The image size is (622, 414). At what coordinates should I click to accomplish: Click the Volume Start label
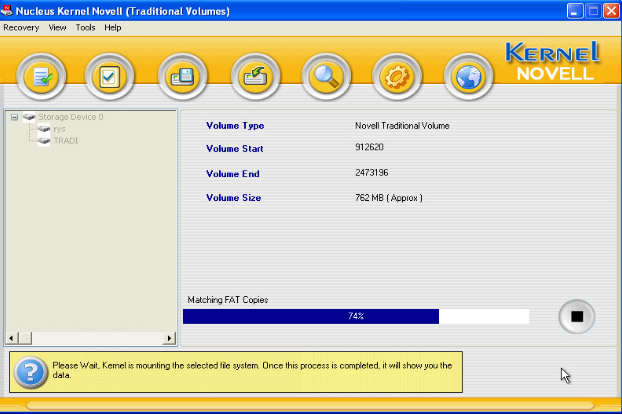pyautogui.click(x=234, y=149)
